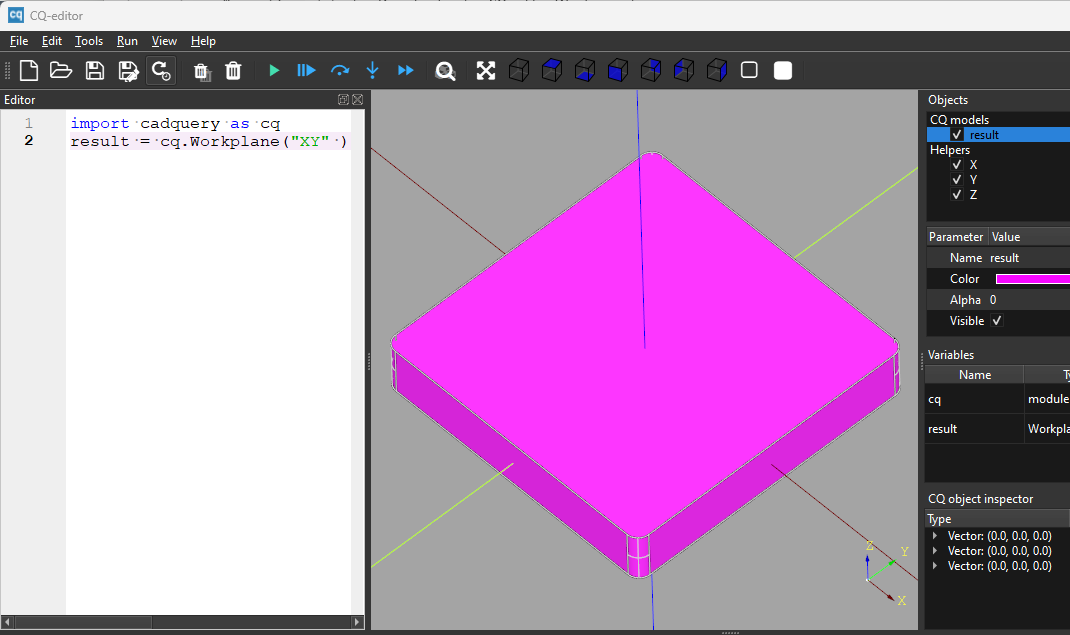This screenshot has height=635, width=1070.
Task: Uncheck the result model checkbox
Action: [957, 135]
